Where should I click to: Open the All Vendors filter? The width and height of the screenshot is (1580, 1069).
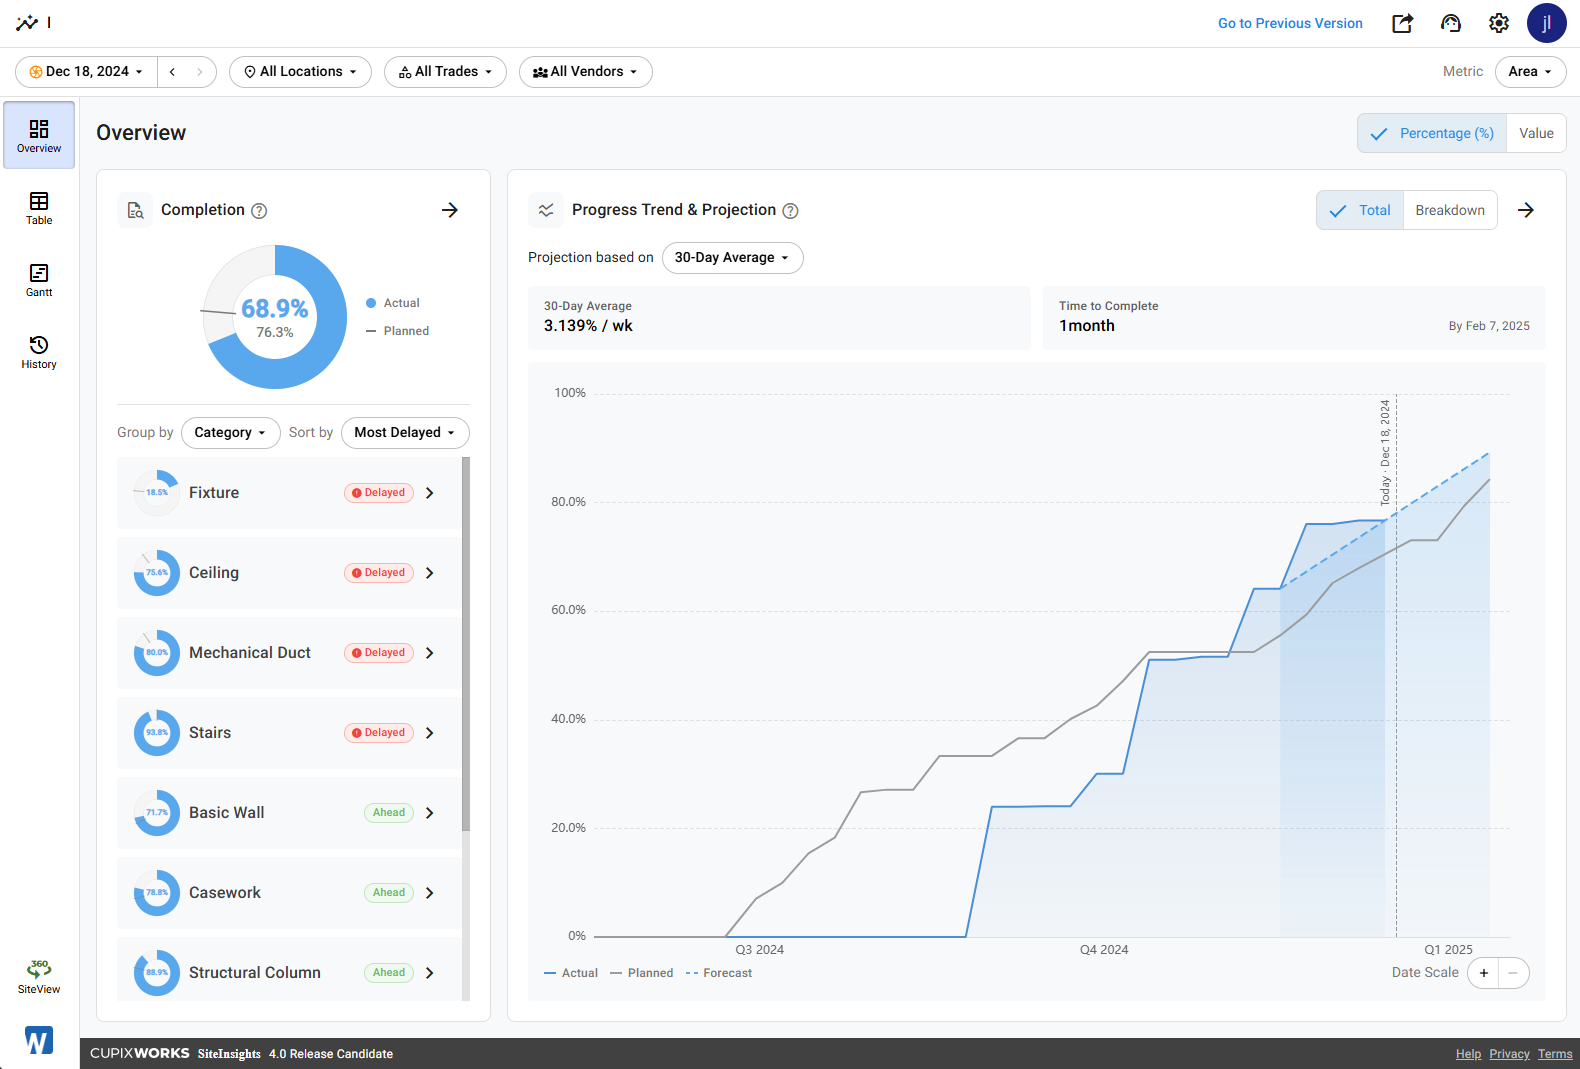(x=585, y=72)
